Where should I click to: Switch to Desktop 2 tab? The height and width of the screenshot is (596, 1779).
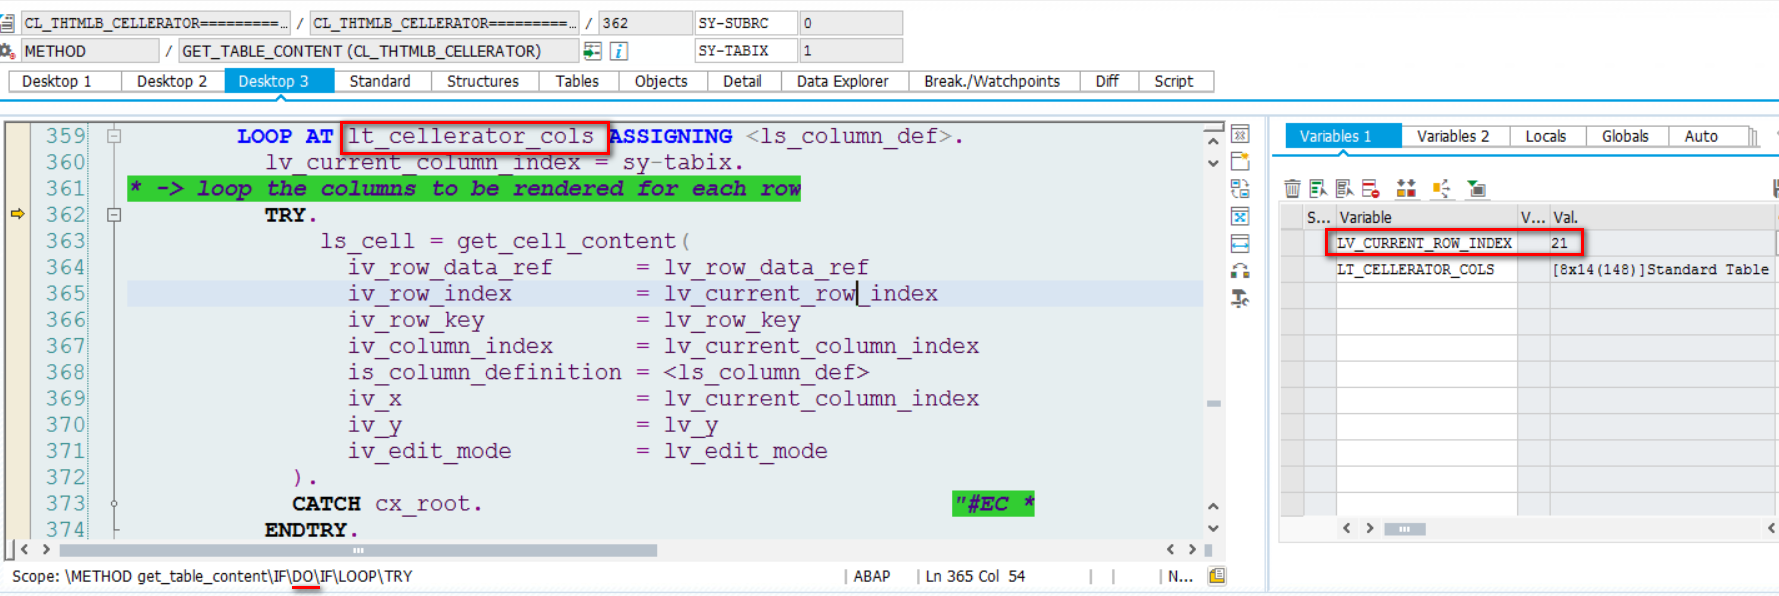172,81
